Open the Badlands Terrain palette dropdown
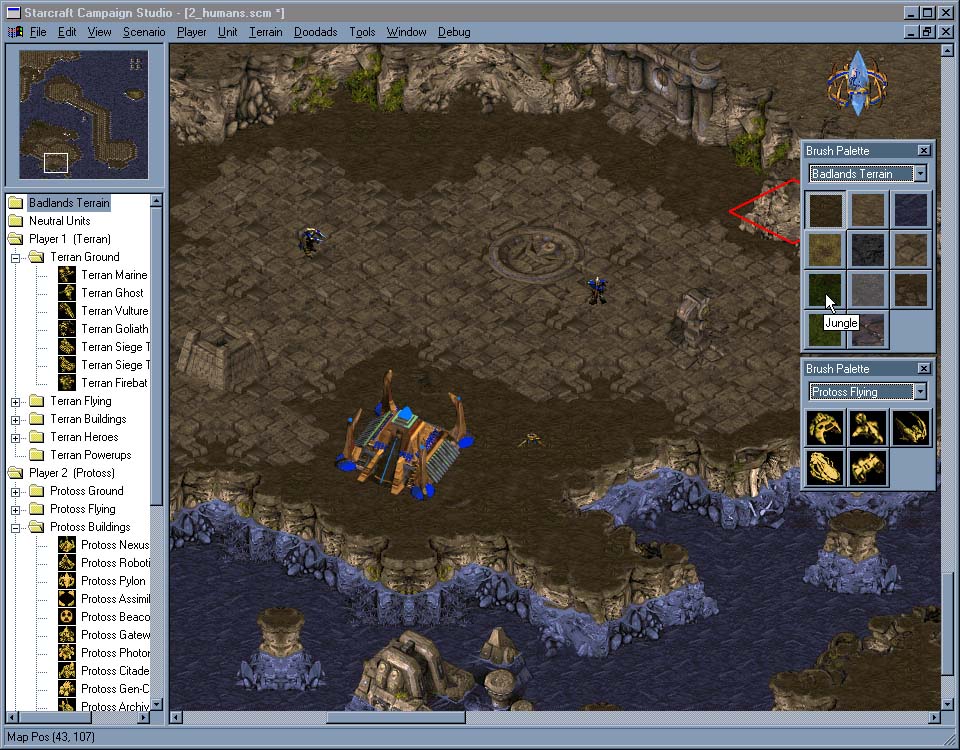This screenshot has width=960, height=750. (x=919, y=174)
